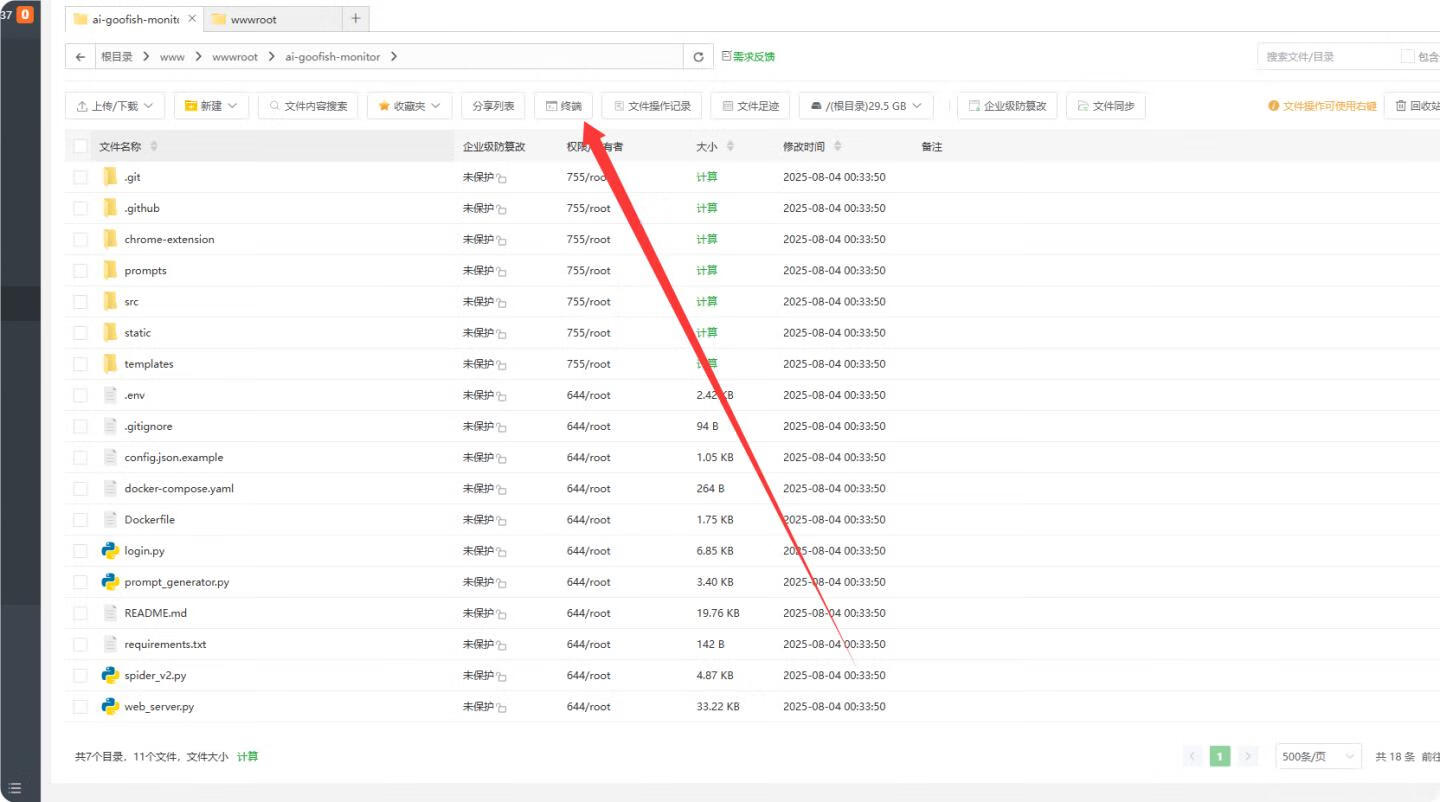Click the back arrow in path bar
The width and height of the screenshot is (1440, 802).
[81, 57]
